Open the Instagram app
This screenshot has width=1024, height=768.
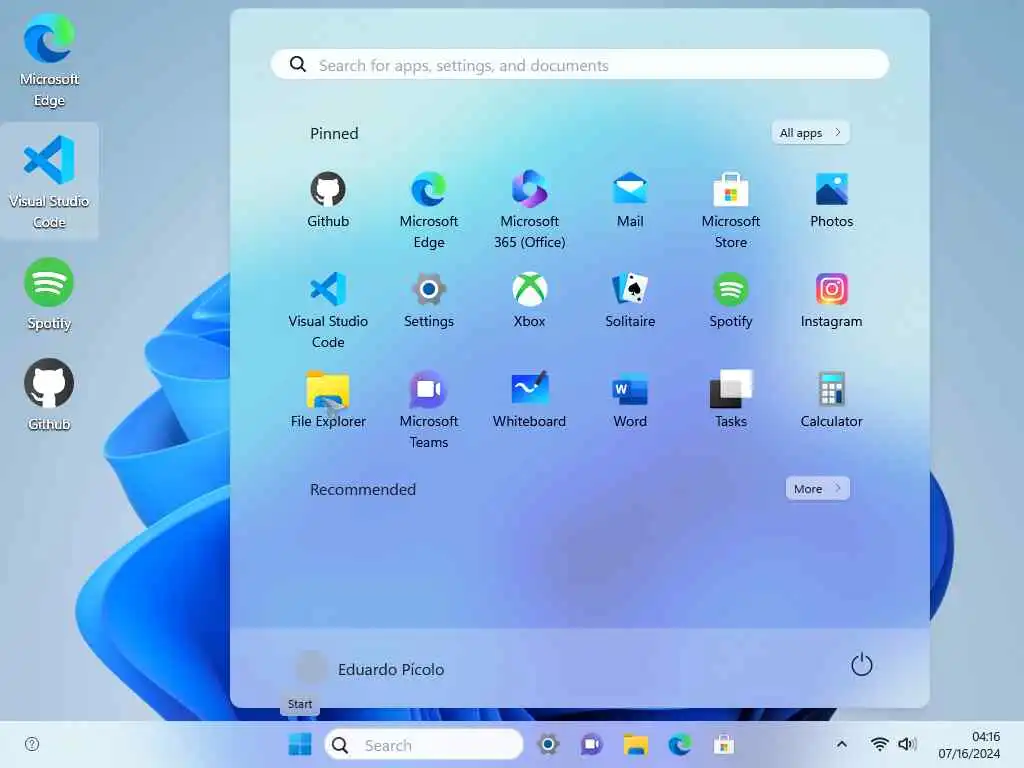(831, 300)
